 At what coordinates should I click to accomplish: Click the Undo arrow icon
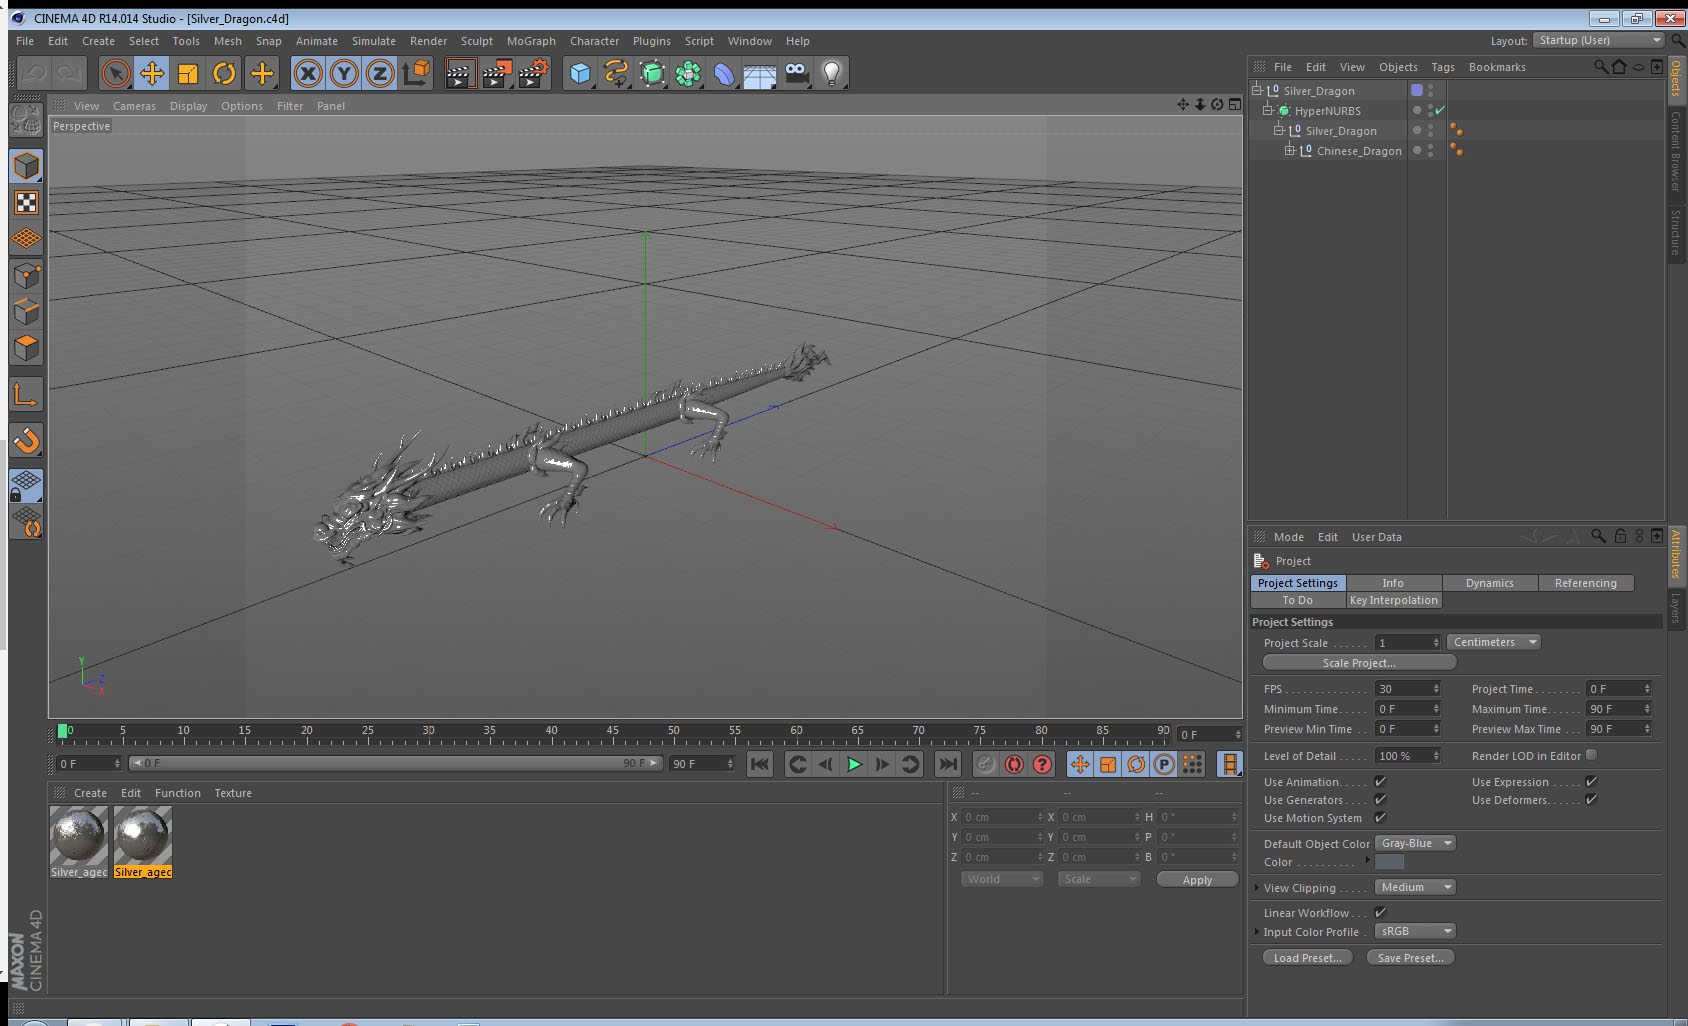tap(34, 73)
